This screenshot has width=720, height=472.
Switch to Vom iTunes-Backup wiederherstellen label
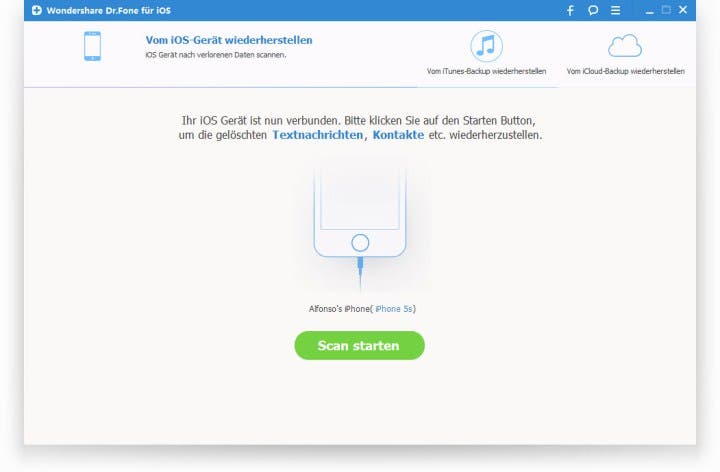(486, 71)
